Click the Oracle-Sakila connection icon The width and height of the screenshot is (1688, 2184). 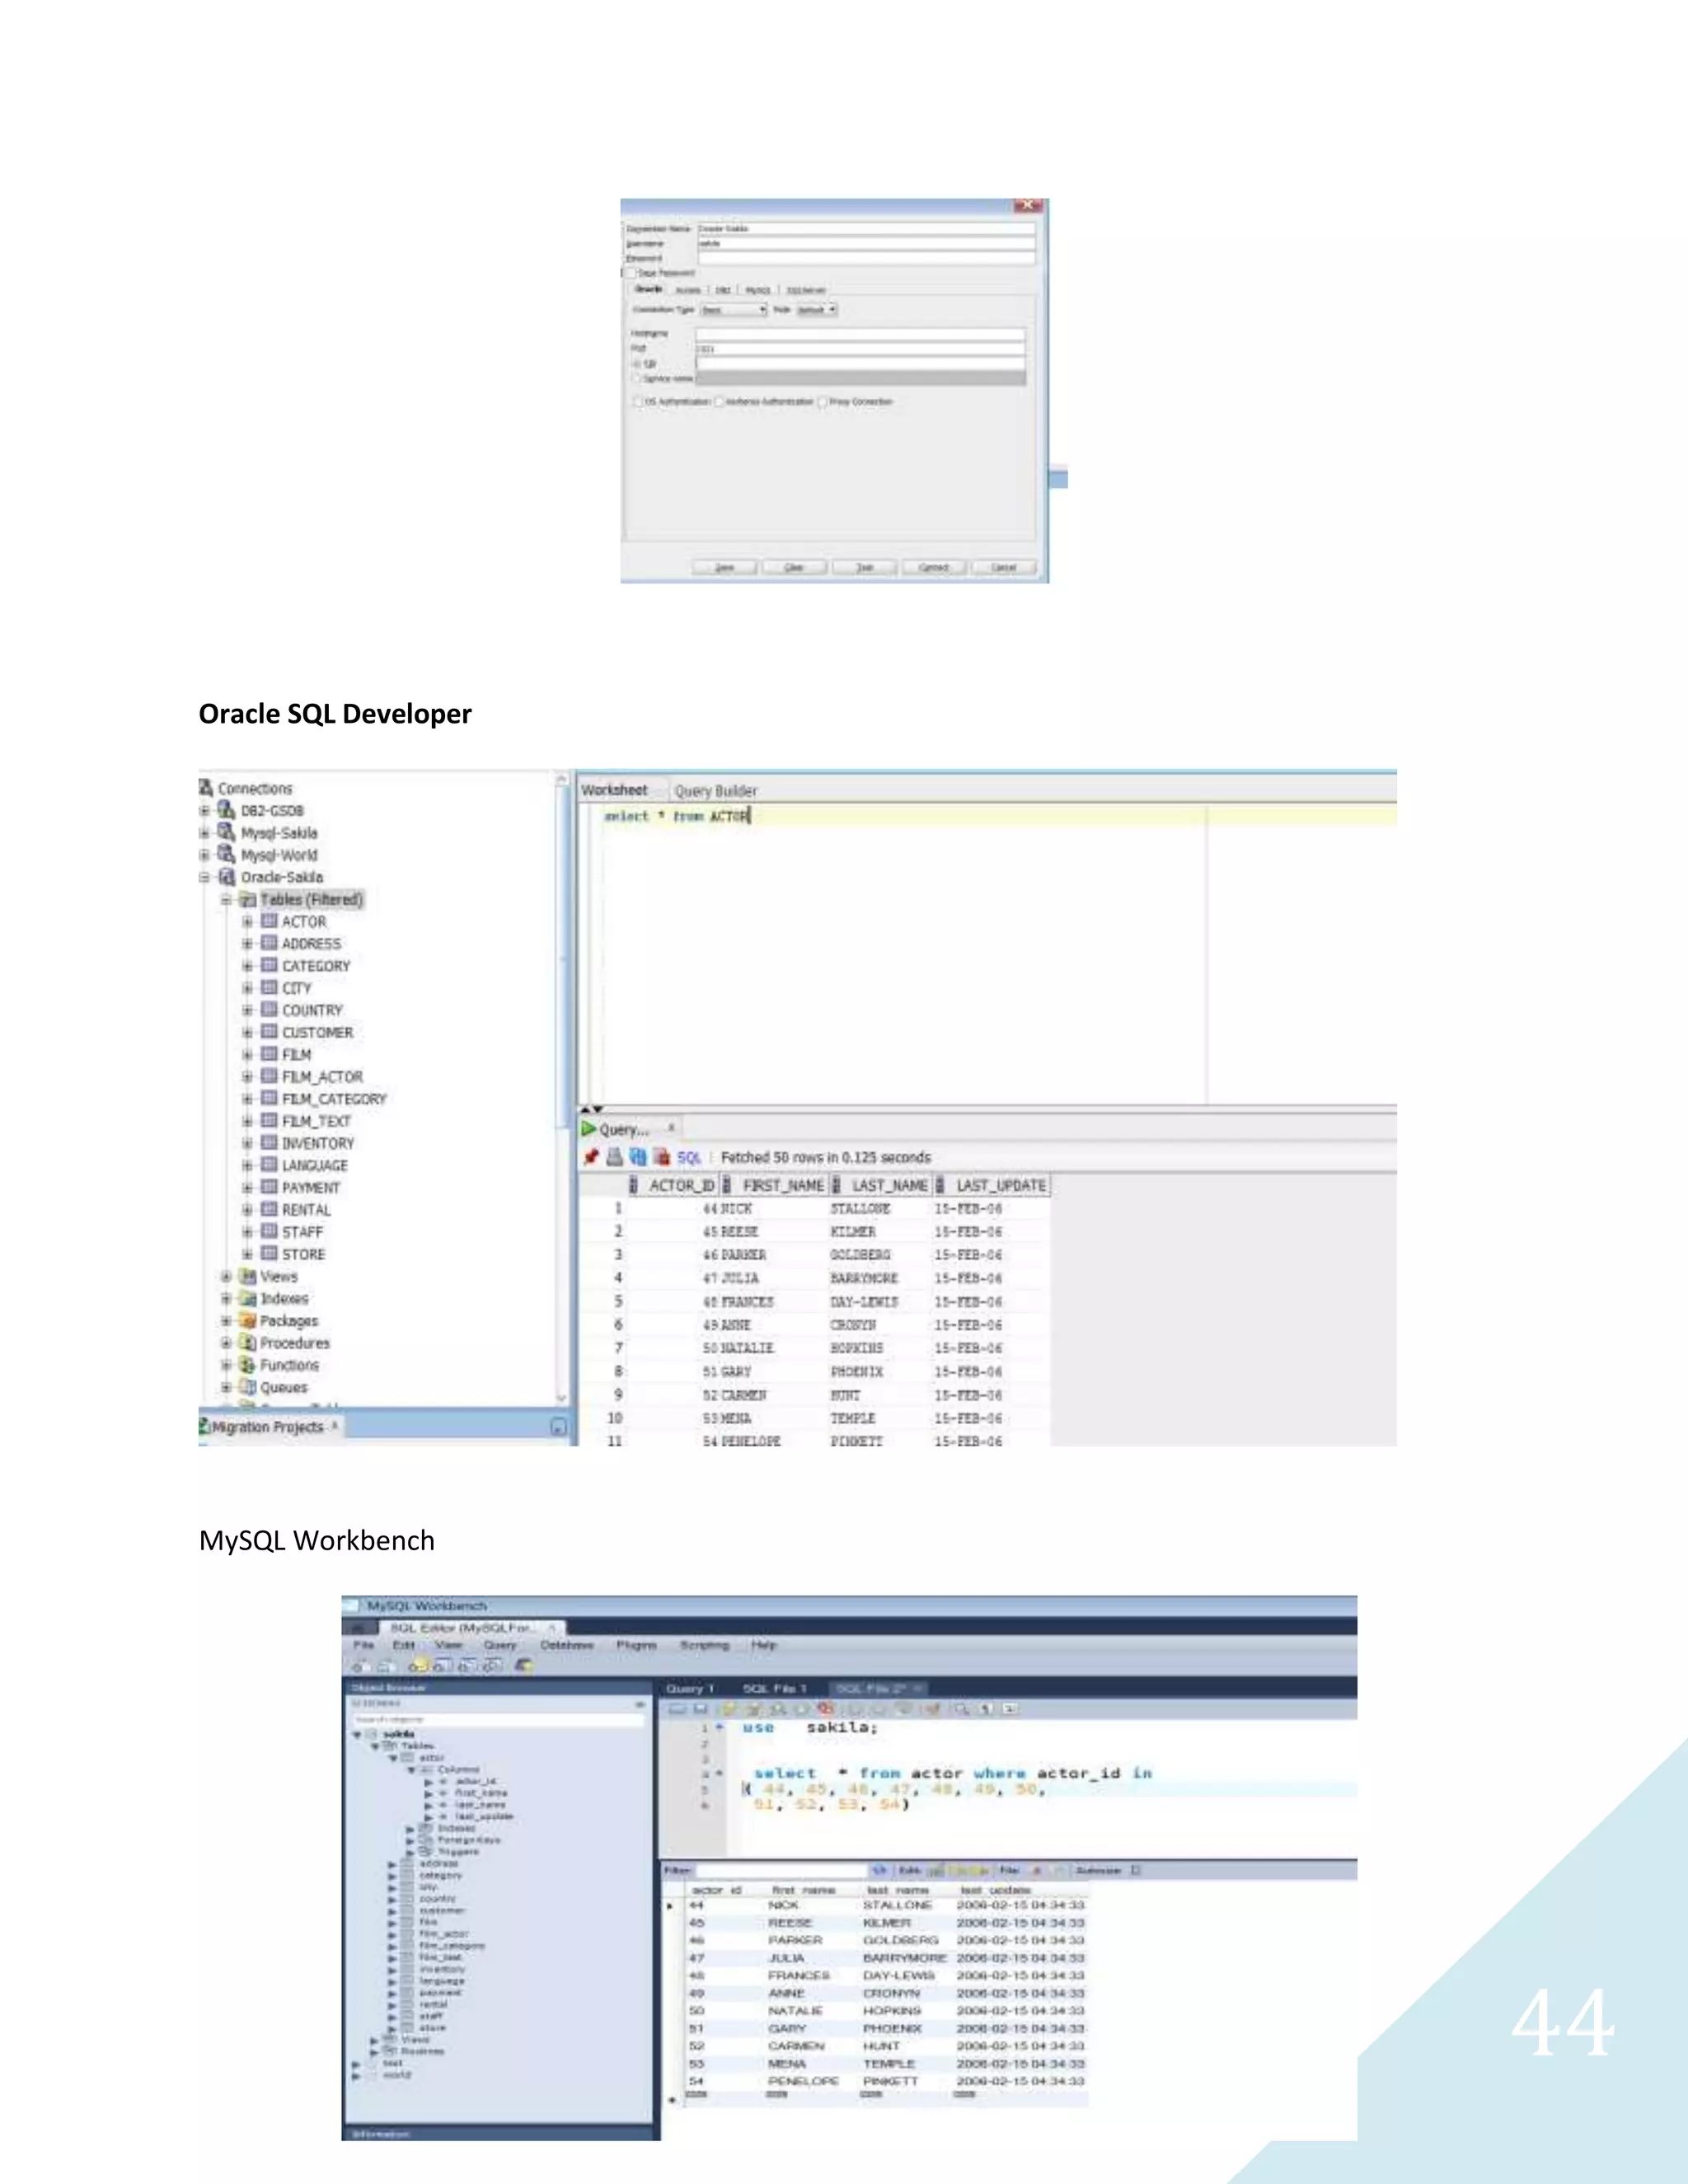(227, 877)
